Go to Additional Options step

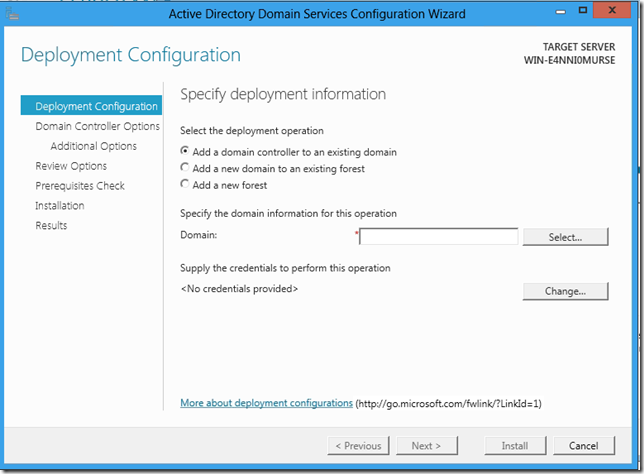[x=94, y=146]
